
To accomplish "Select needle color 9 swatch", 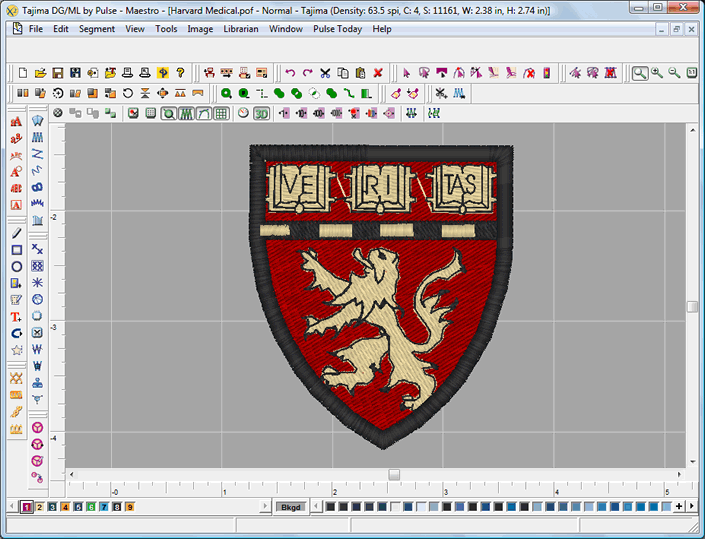I will pyautogui.click(x=129, y=507).
